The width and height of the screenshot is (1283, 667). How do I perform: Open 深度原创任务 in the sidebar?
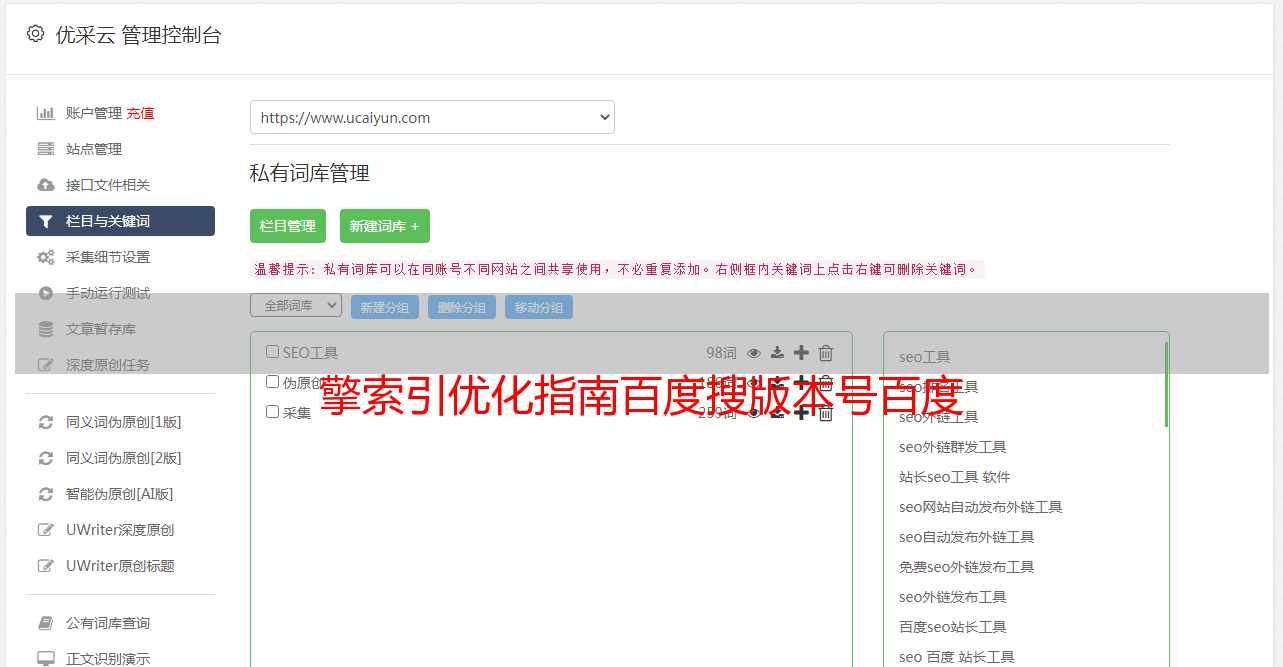point(108,365)
